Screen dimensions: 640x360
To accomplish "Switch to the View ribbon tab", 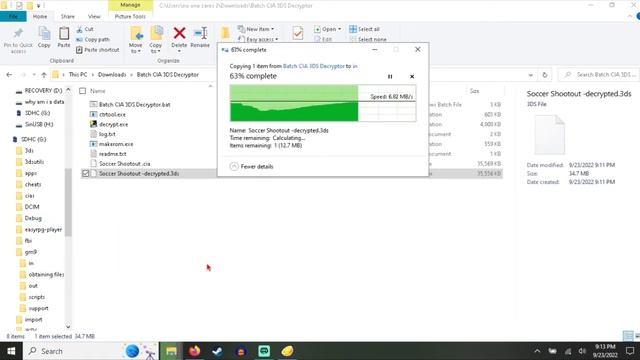I will pos(94,16).
